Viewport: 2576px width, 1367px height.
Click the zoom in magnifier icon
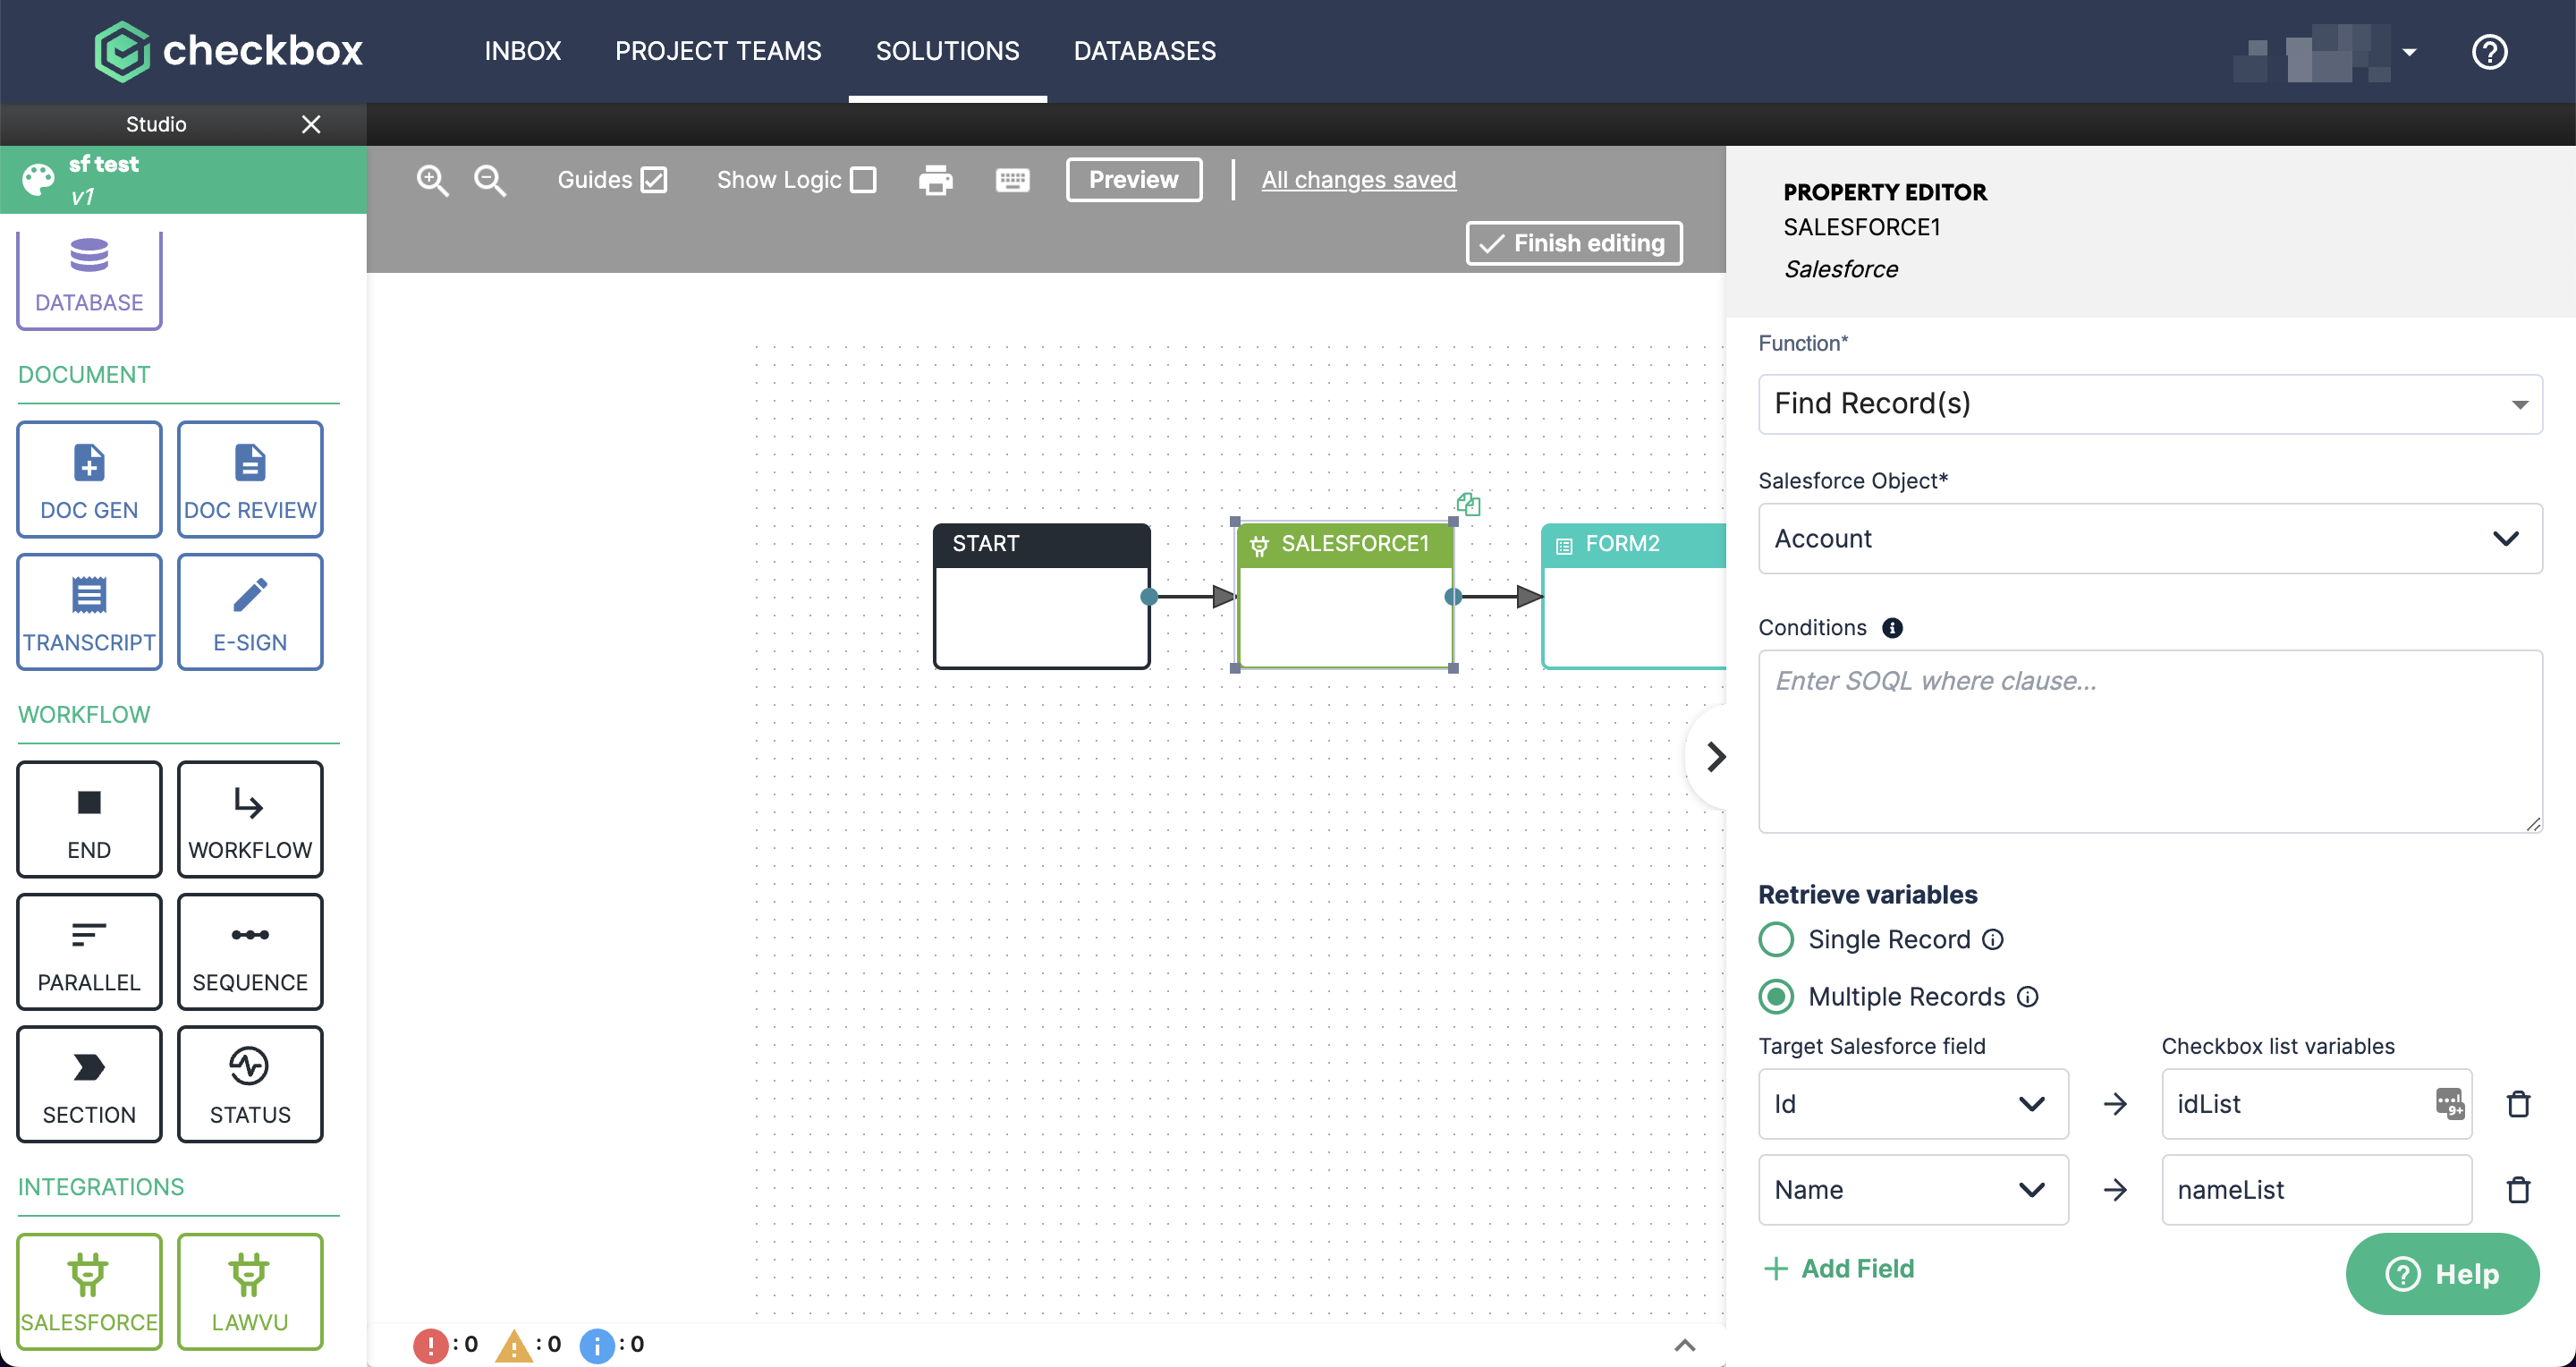click(x=432, y=180)
